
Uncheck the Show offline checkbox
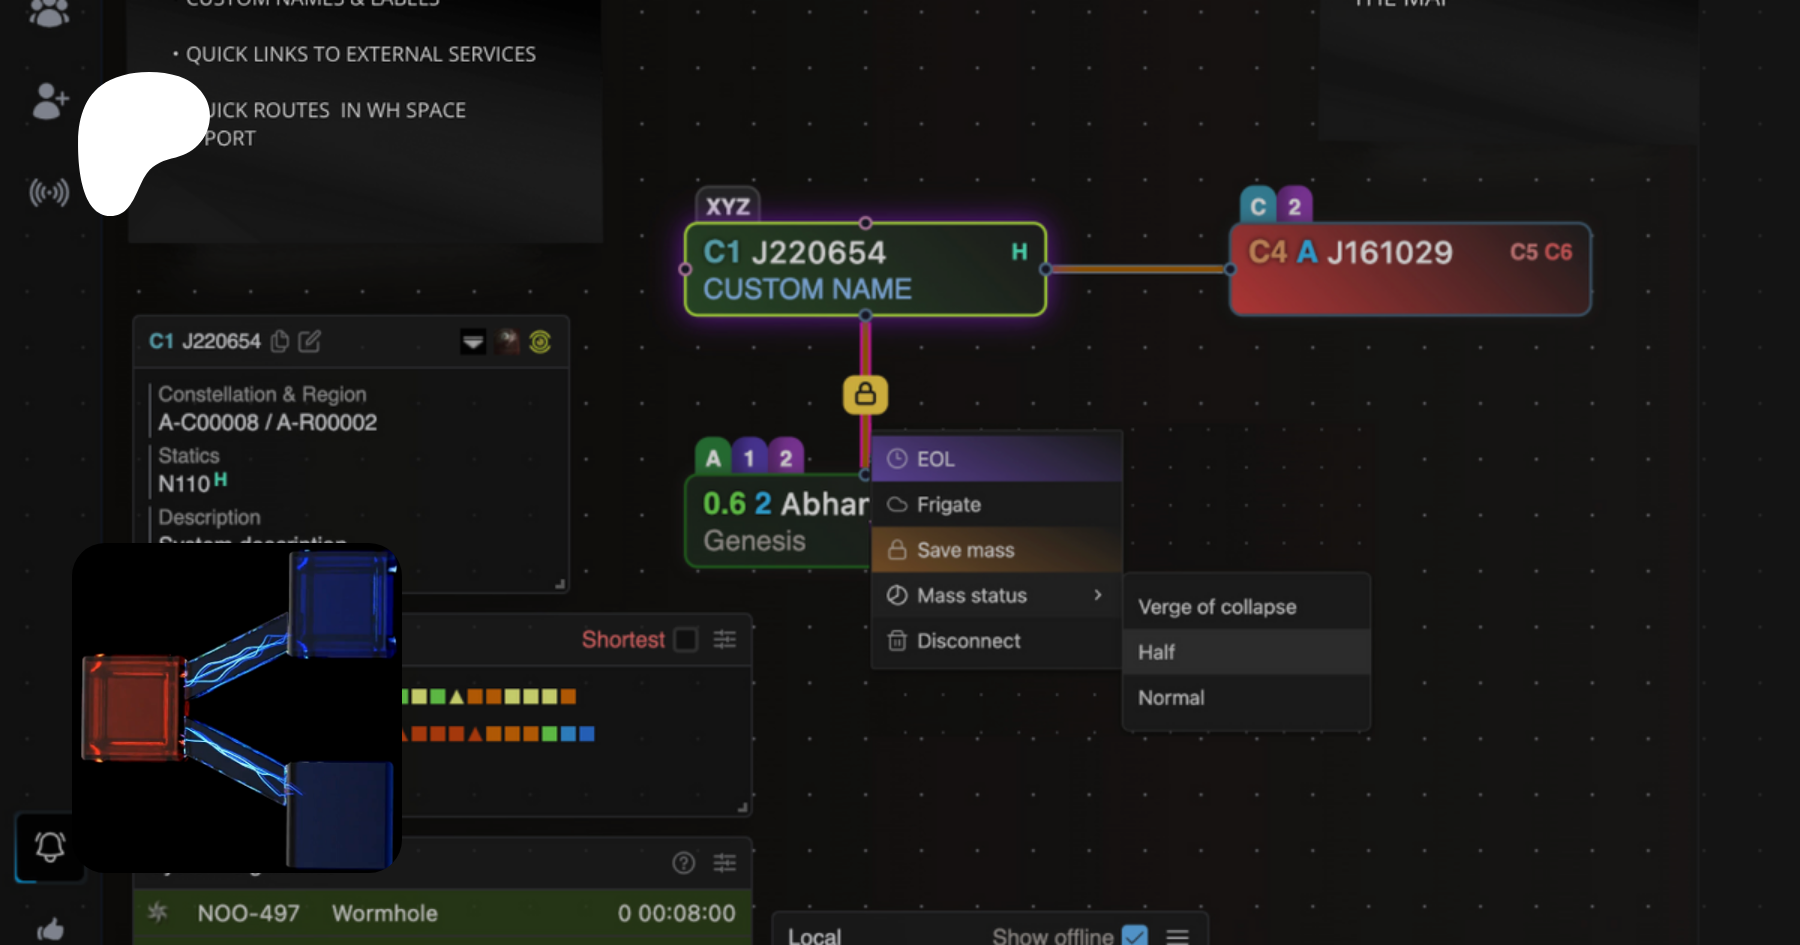pos(1134,936)
